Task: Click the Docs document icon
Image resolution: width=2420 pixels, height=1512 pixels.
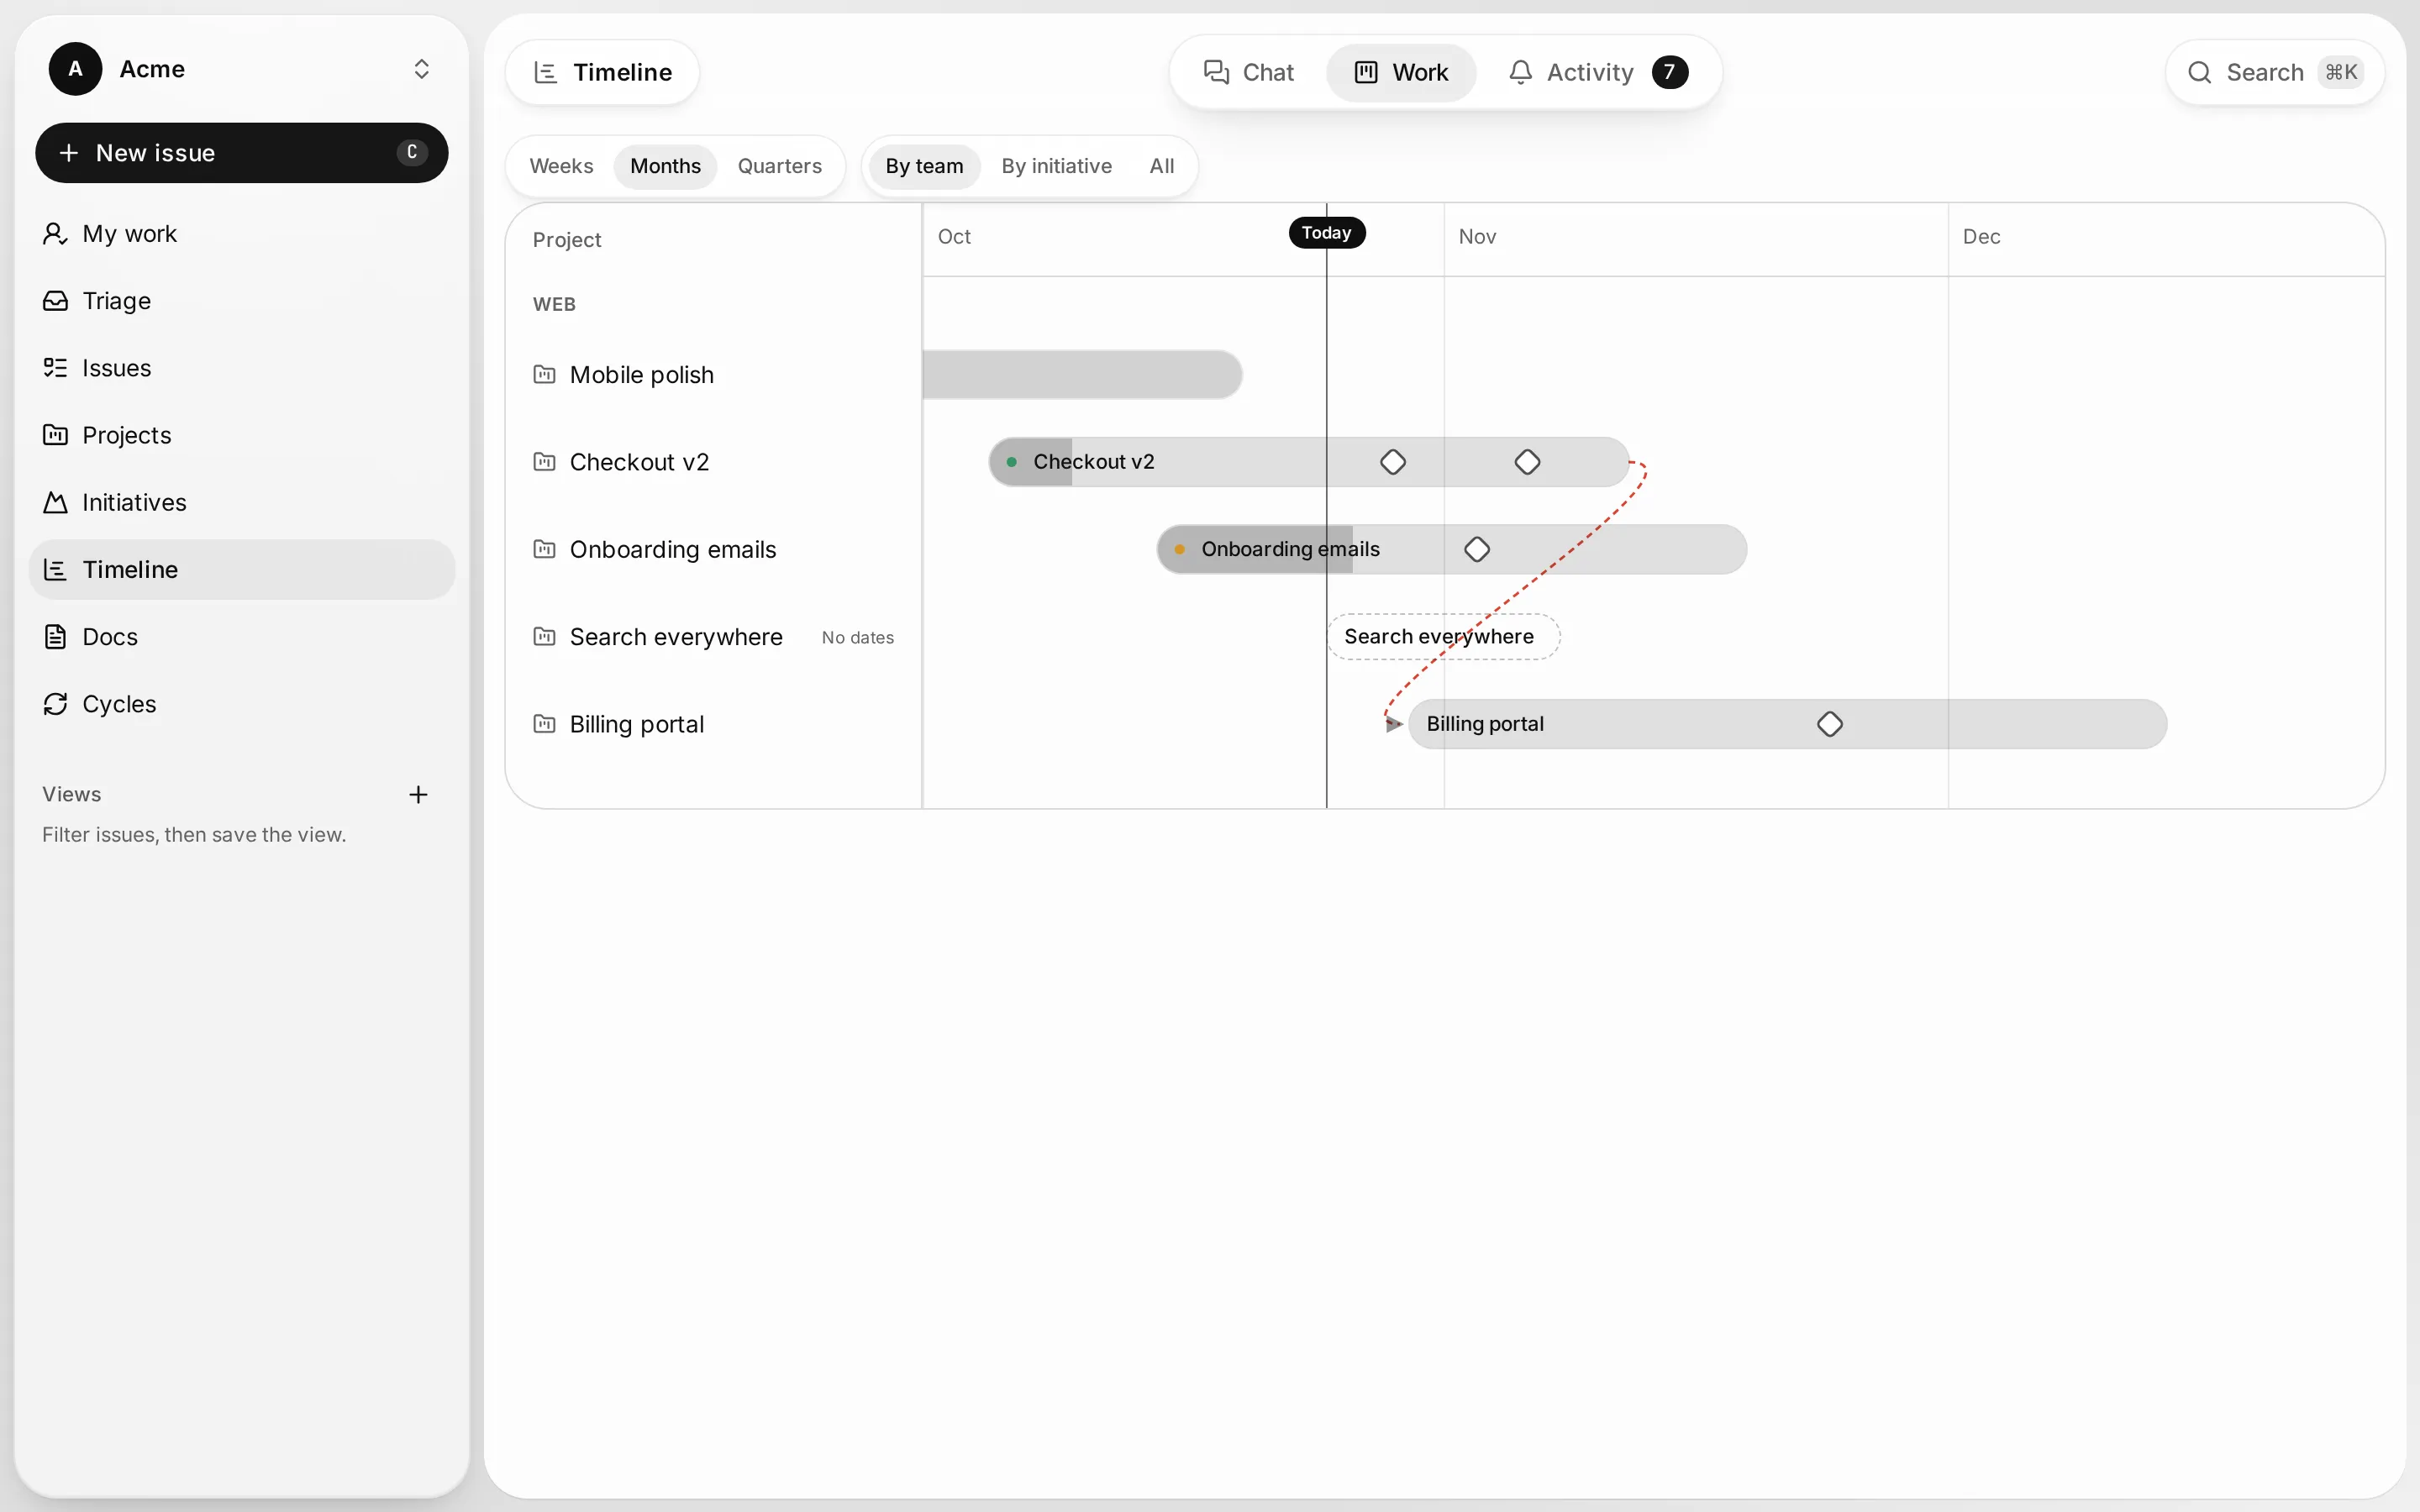Action: pos(55,637)
